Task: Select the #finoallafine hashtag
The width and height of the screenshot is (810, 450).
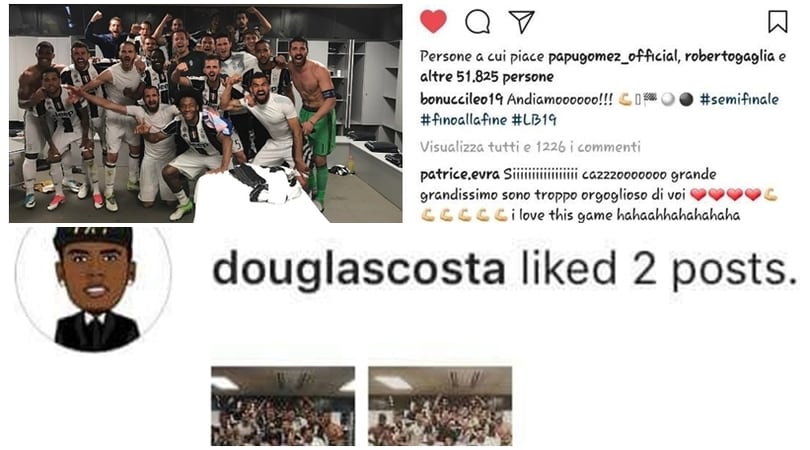Action: pos(463,120)
